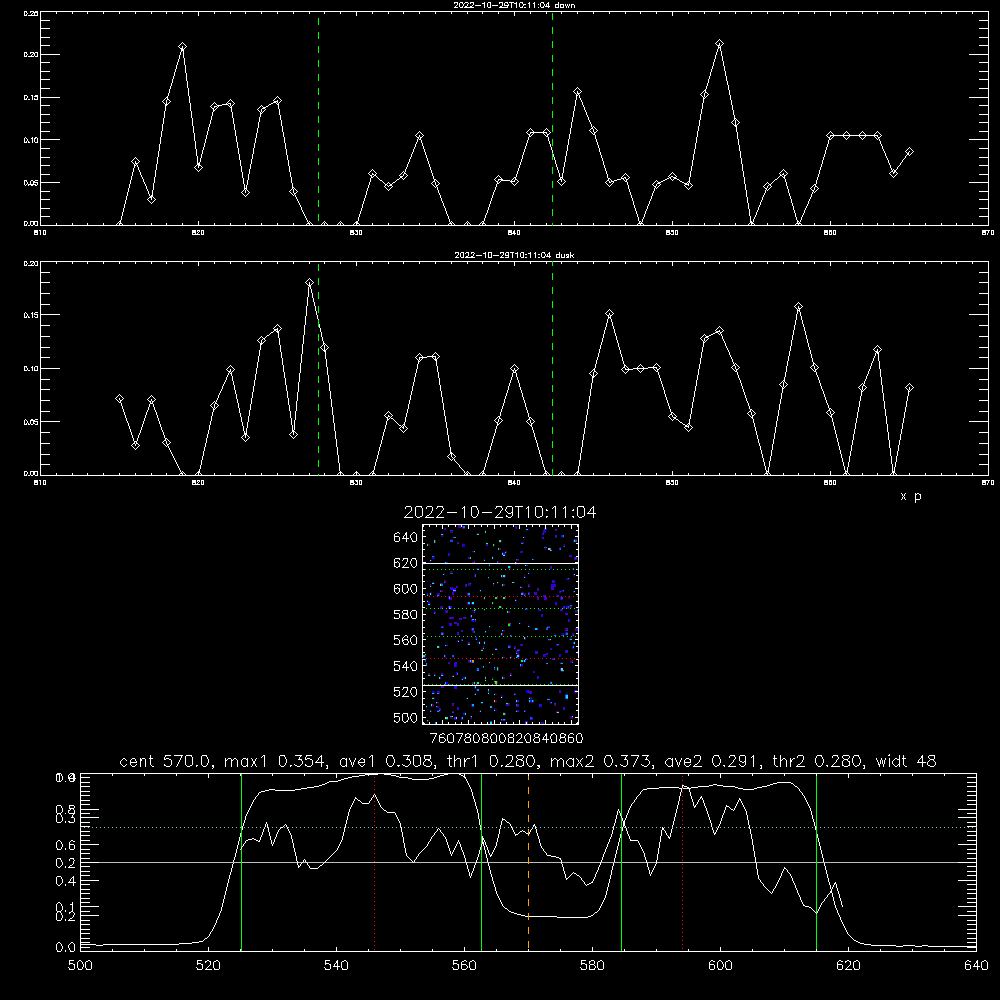Click the large timestamp title above the detector image
This screenshot has height=1000, width=1000.
[500, 512]
